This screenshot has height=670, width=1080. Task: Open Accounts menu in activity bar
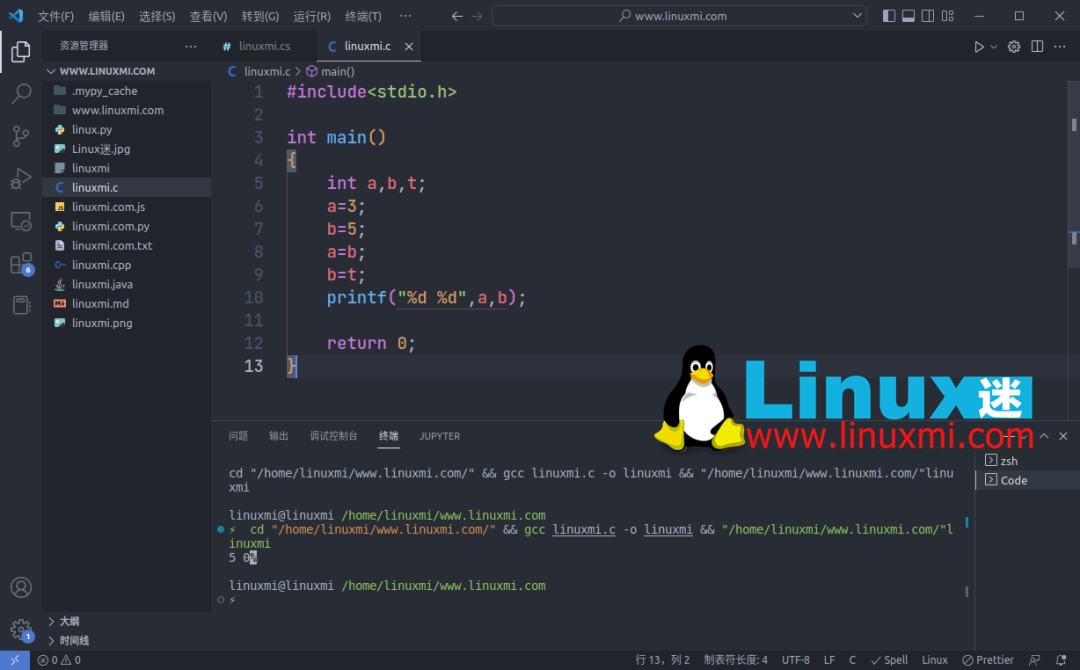(x=21, y=587)
